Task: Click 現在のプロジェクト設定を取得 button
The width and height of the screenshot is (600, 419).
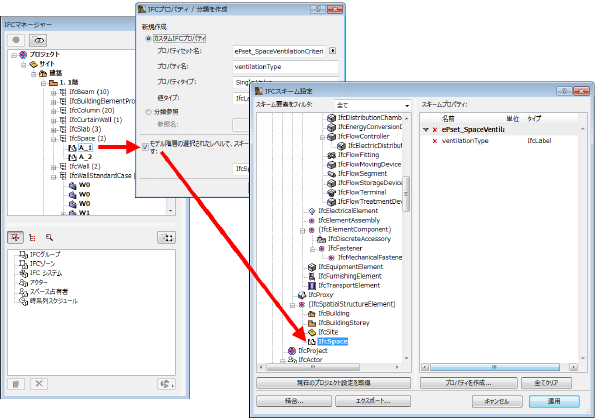Action: (x=333, y=383)
